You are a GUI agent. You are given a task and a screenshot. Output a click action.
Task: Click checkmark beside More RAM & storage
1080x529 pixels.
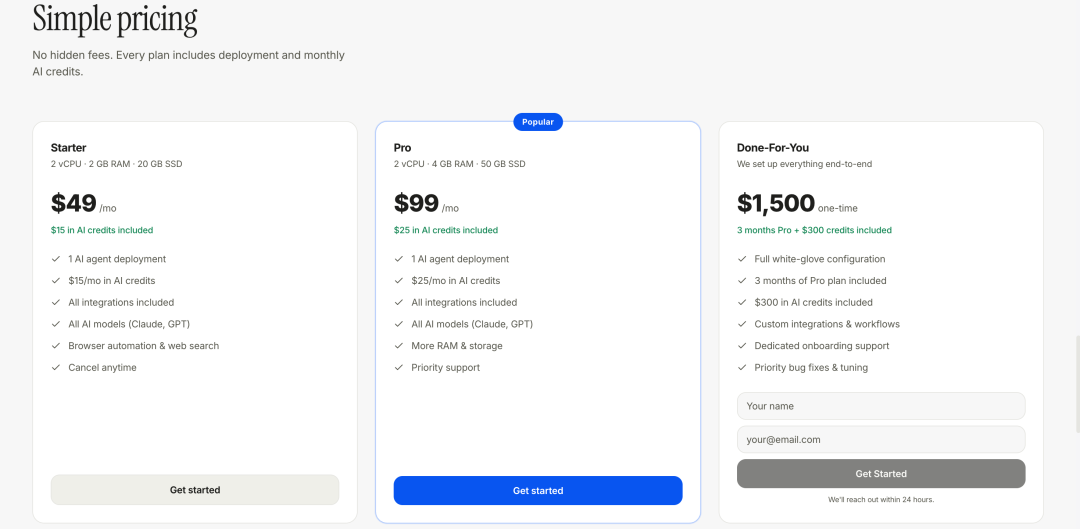point(399,346)
